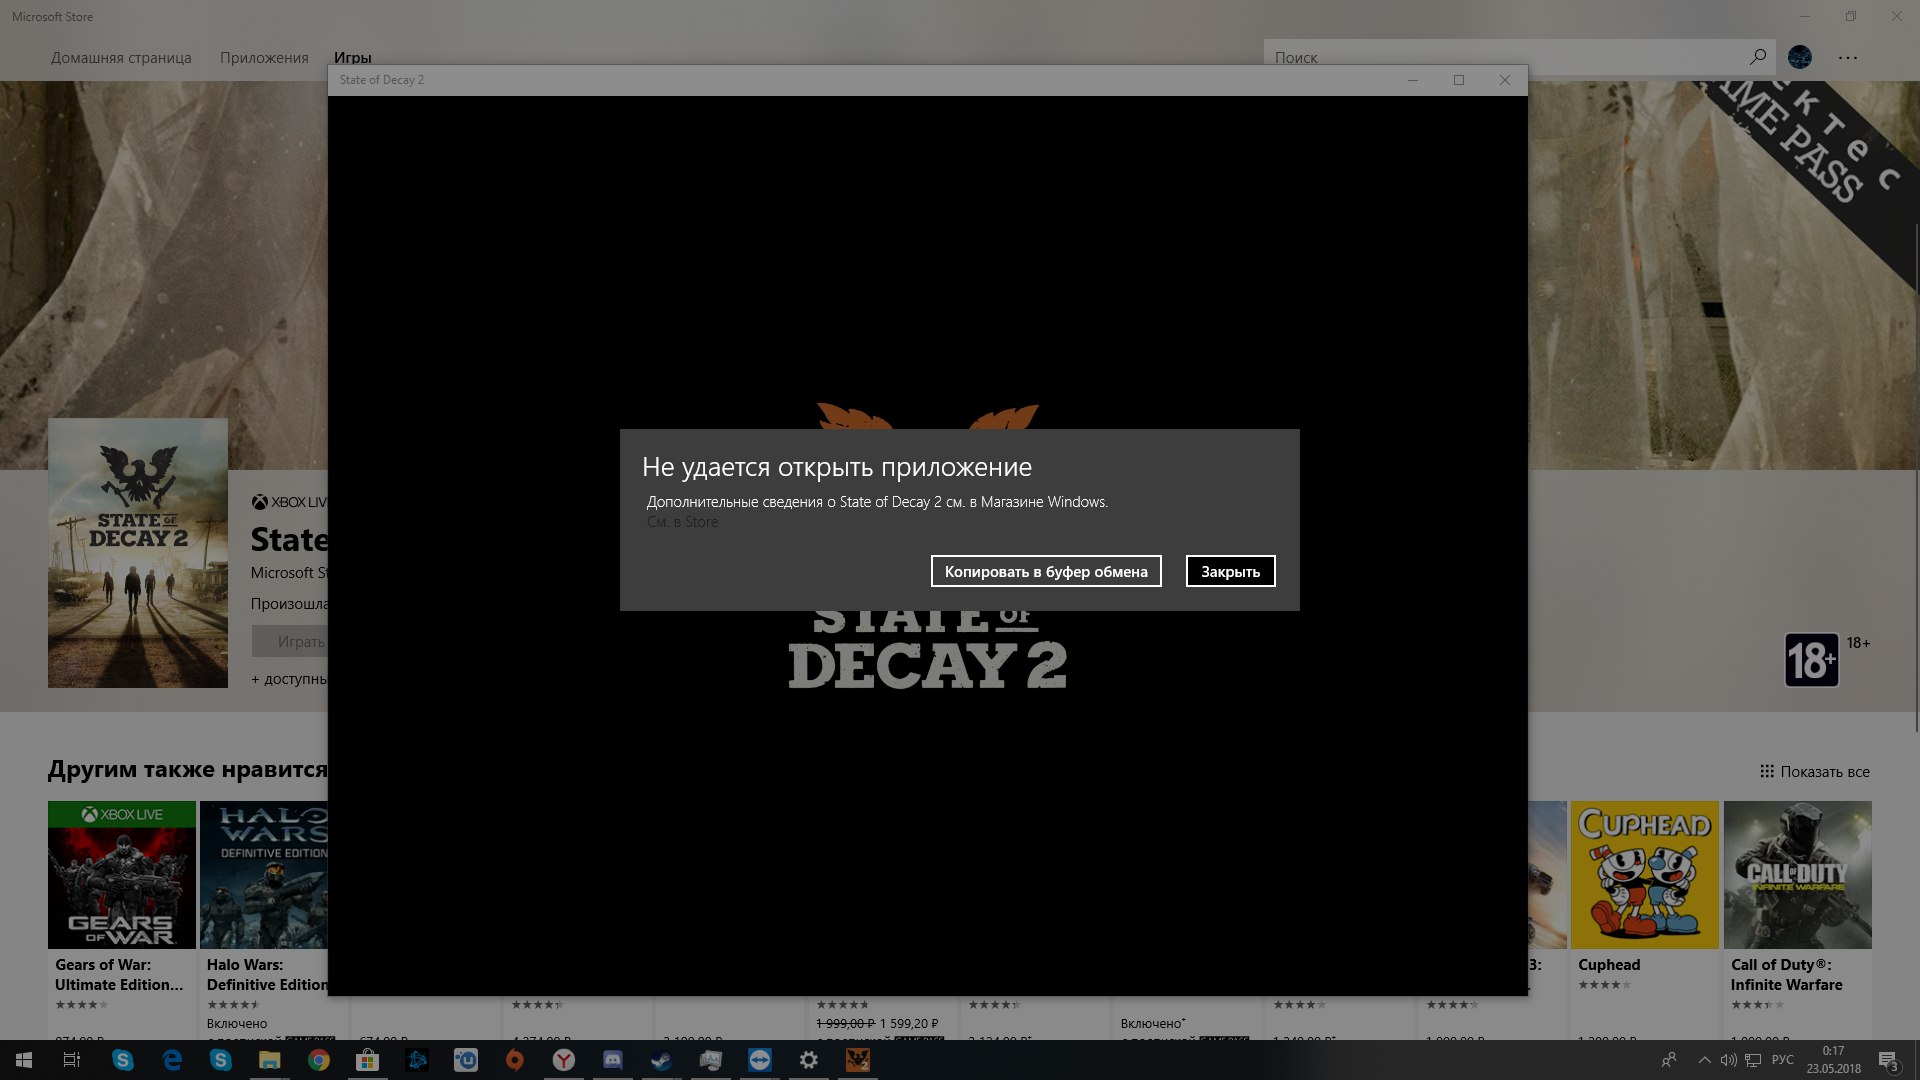1920x1080 pixels.
Task: Click Показать все grid link
Action: (1814, 772)
